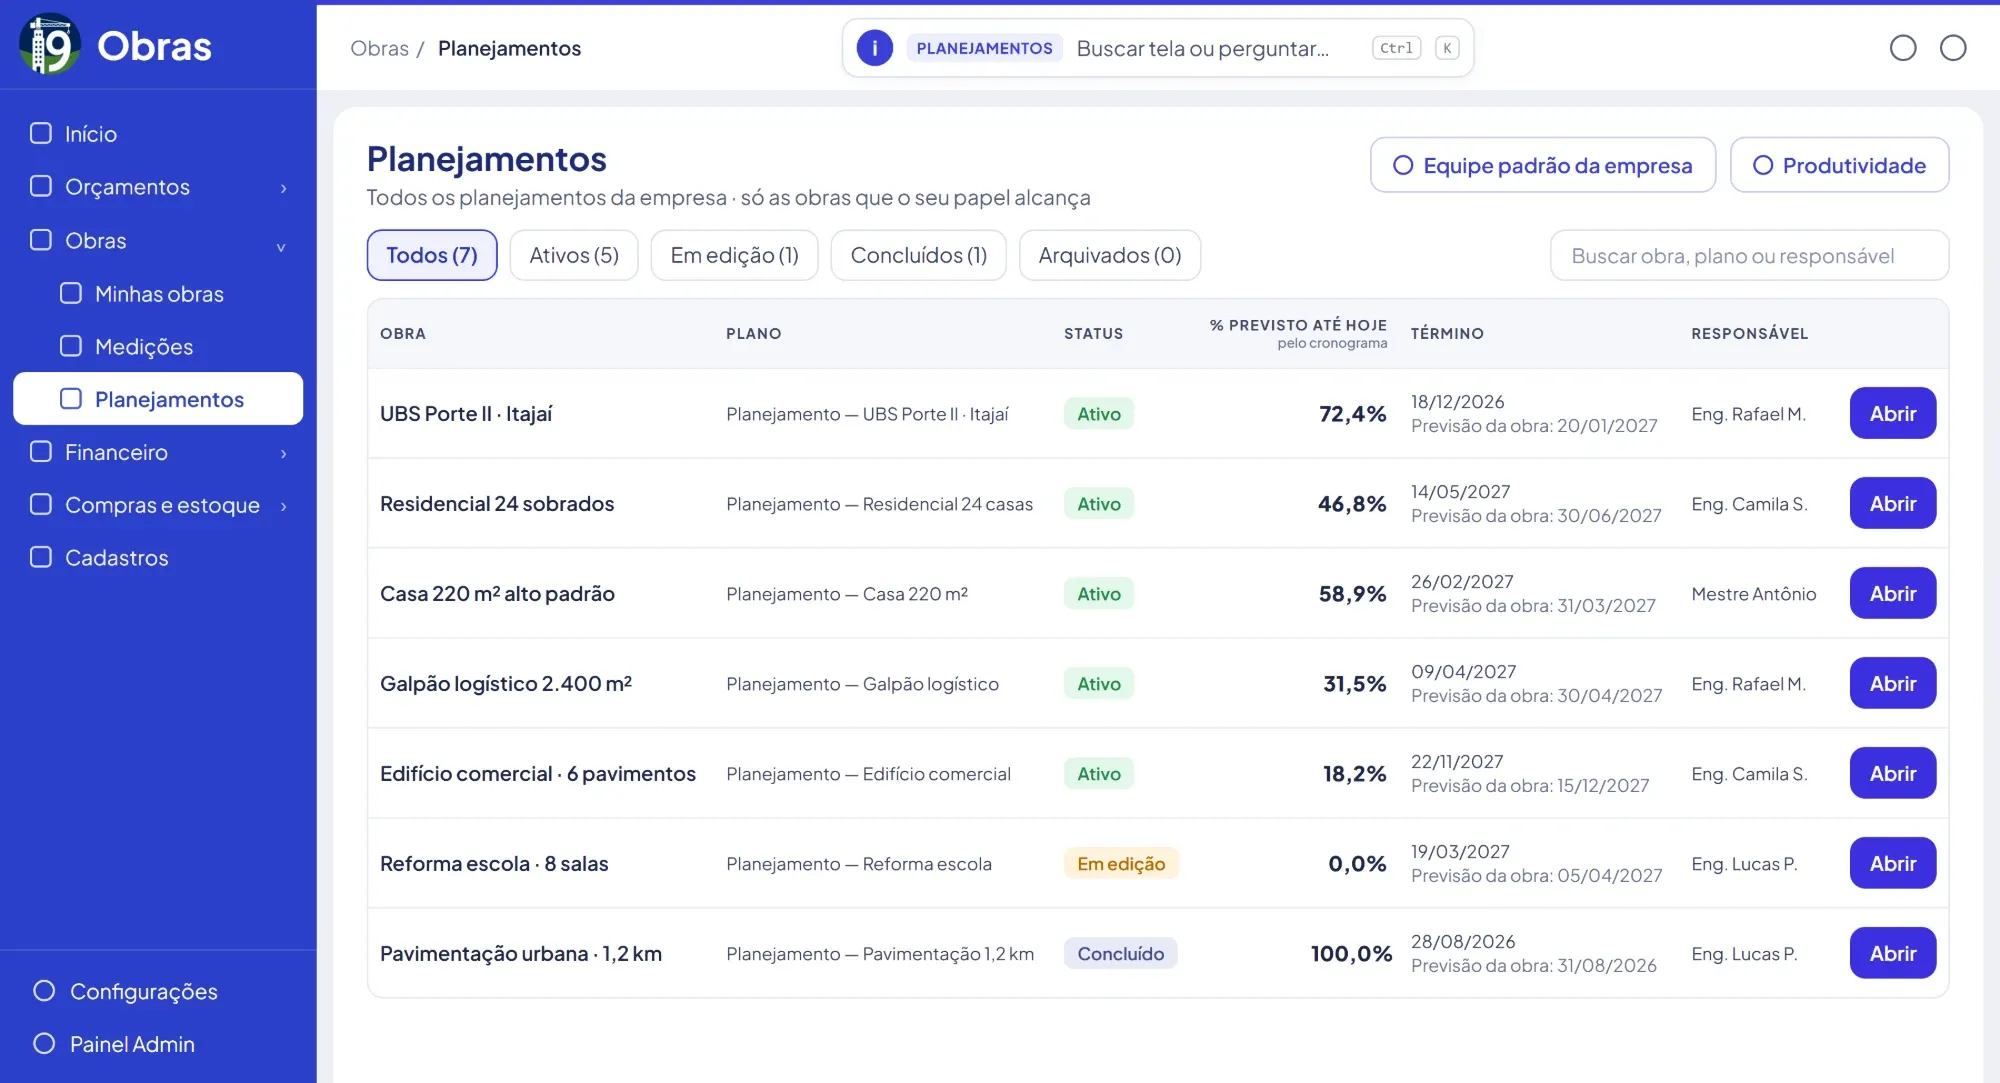Click the first circle icon in top right

tap(1903, 48)
